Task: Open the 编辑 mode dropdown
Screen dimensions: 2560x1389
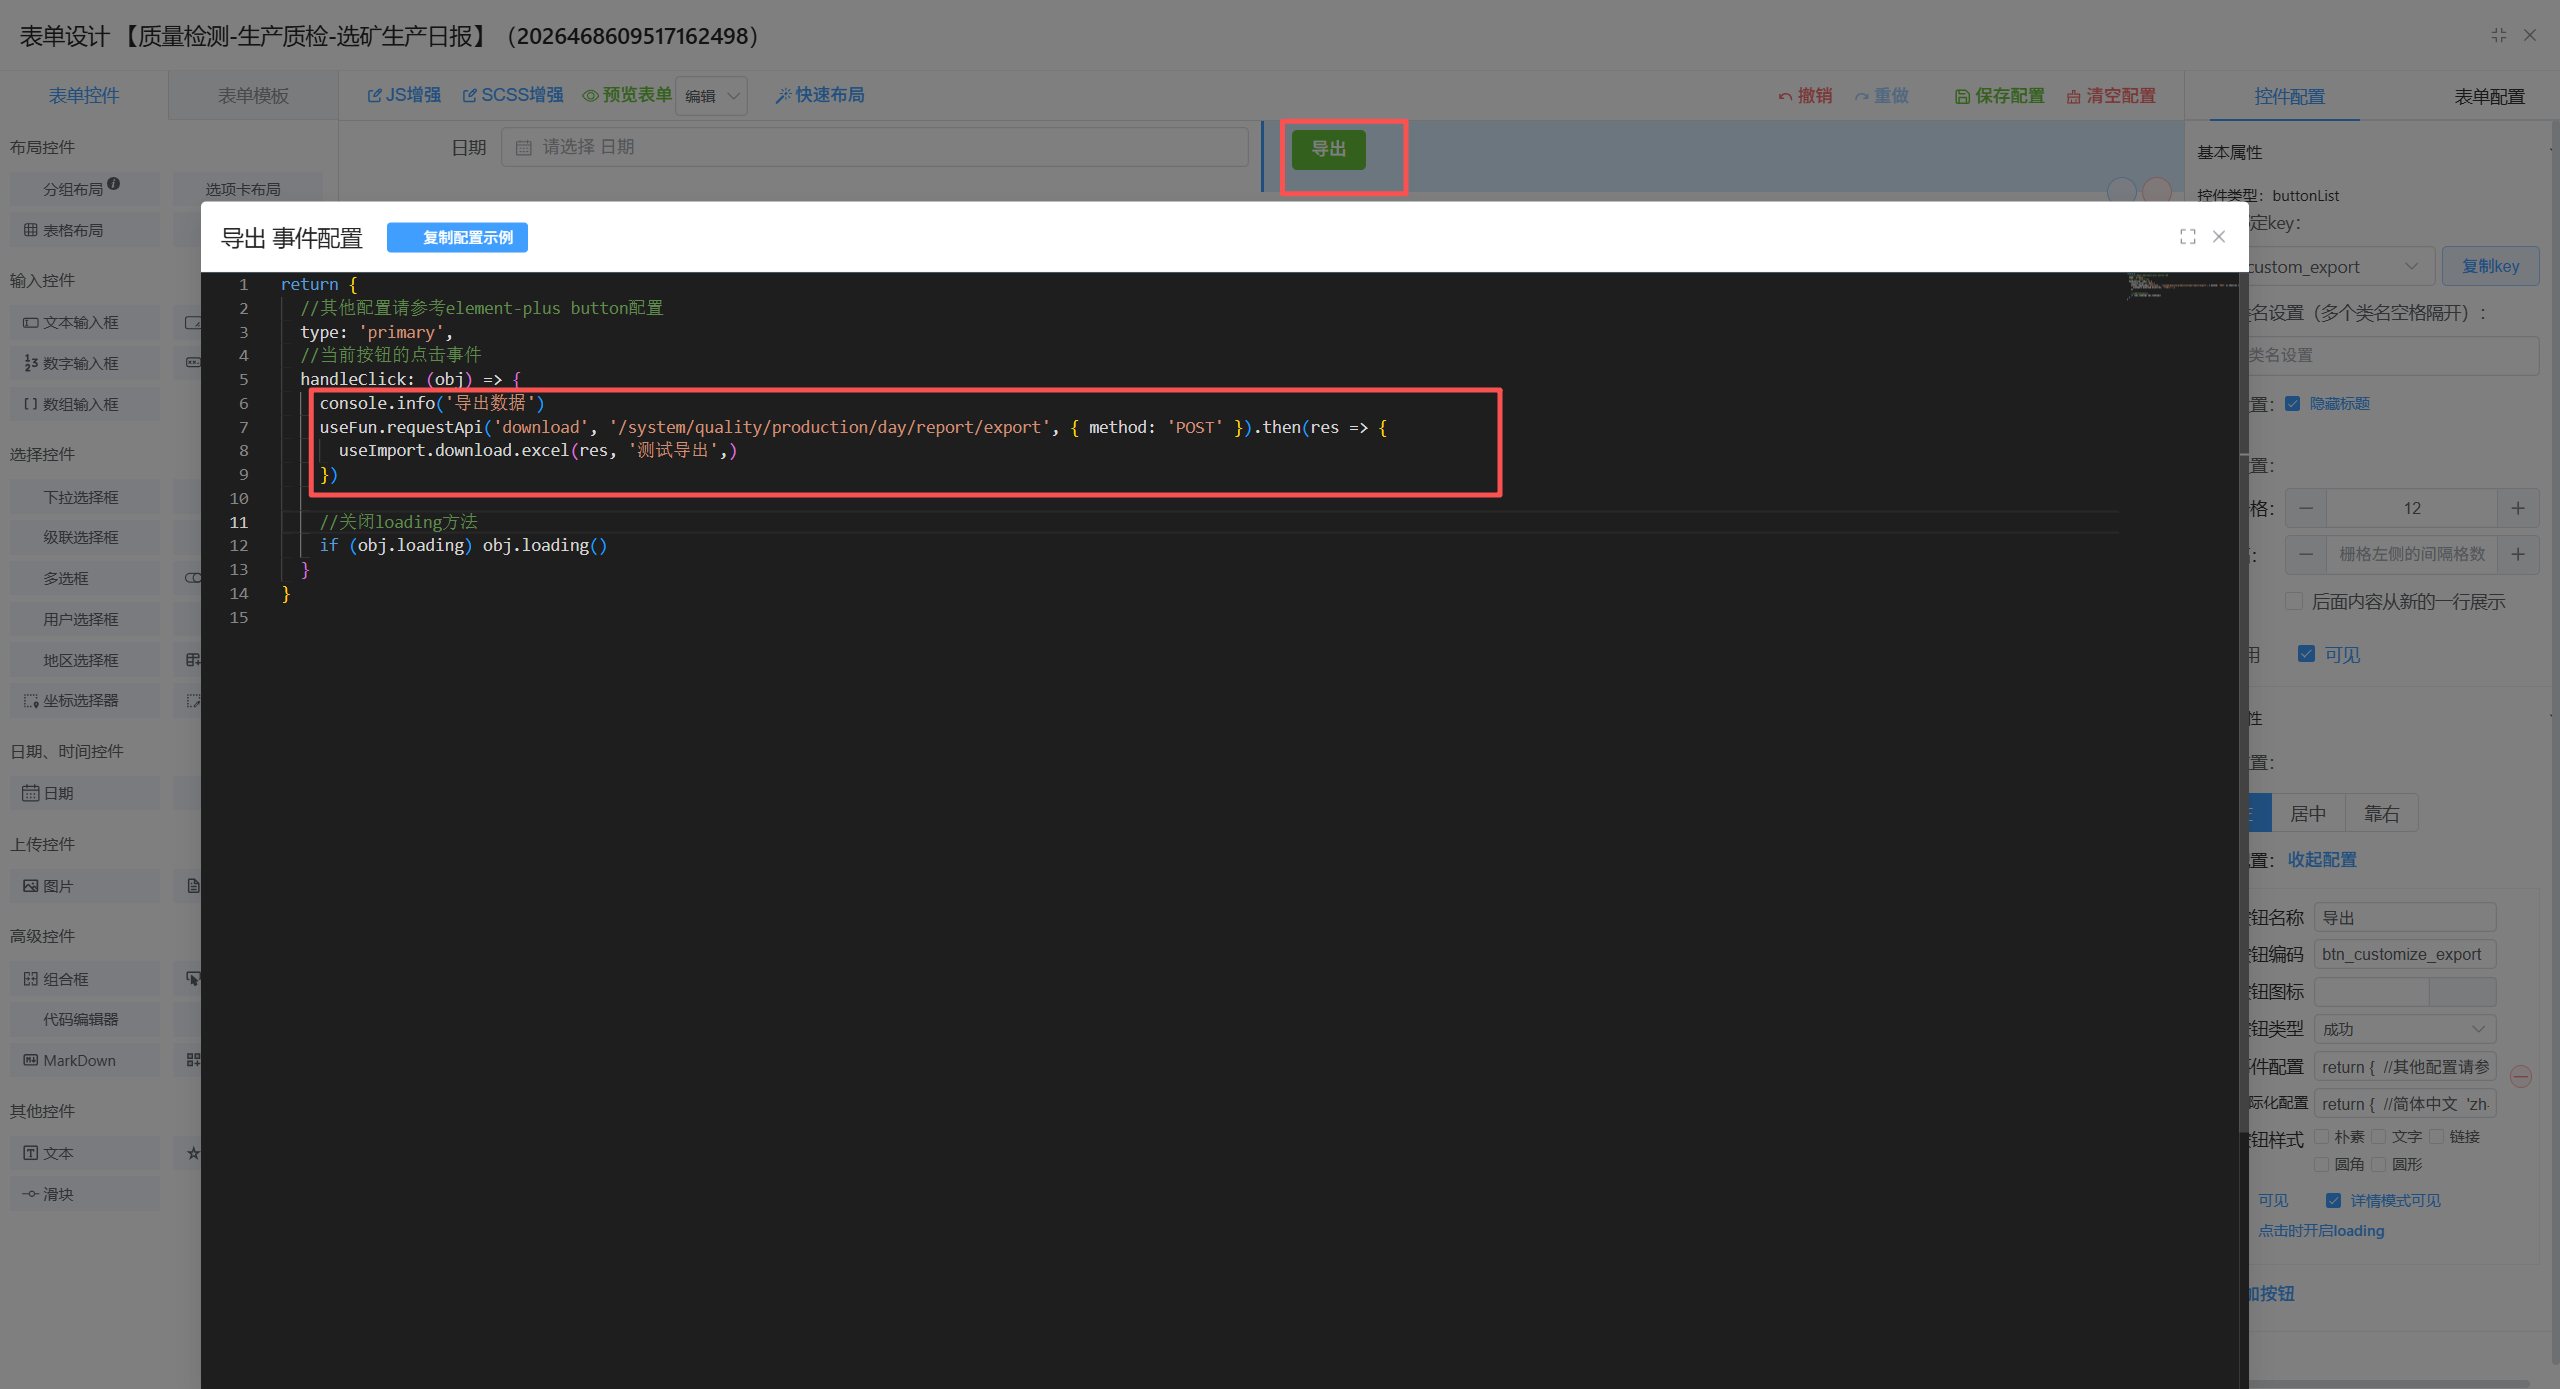Action: [711, 96]
